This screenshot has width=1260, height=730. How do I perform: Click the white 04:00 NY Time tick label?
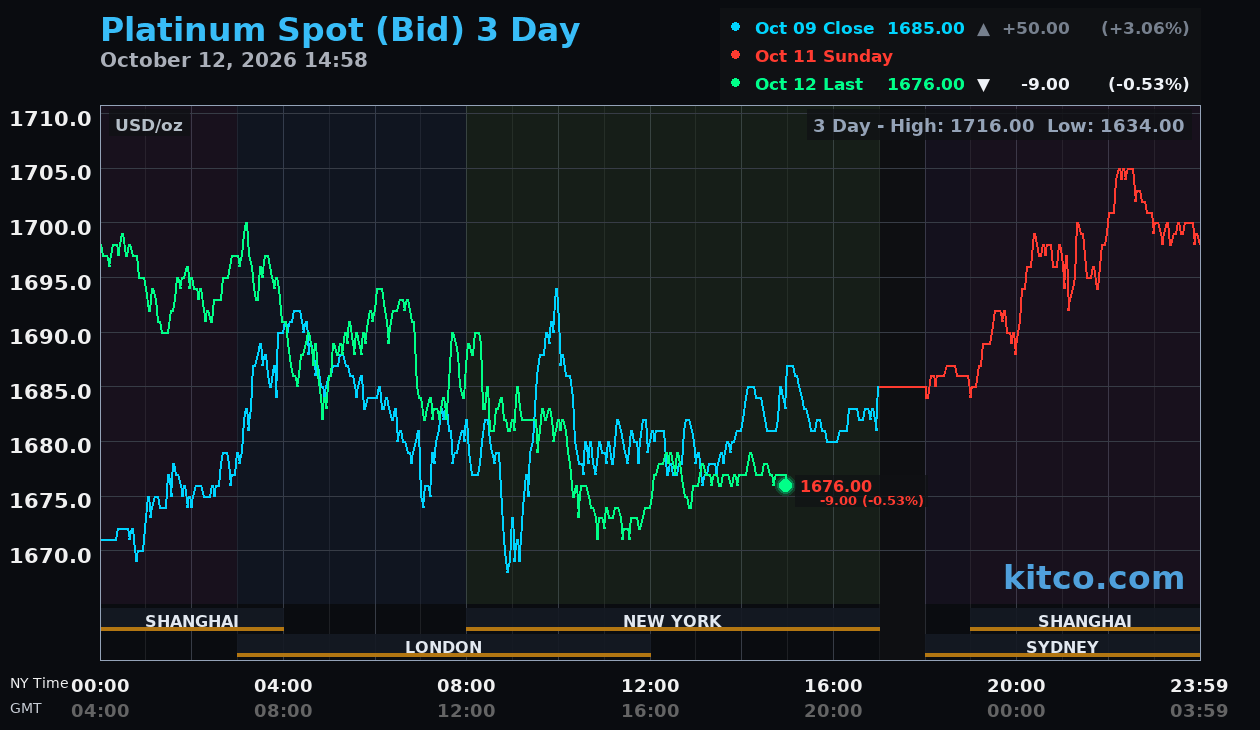pos(283,686)
